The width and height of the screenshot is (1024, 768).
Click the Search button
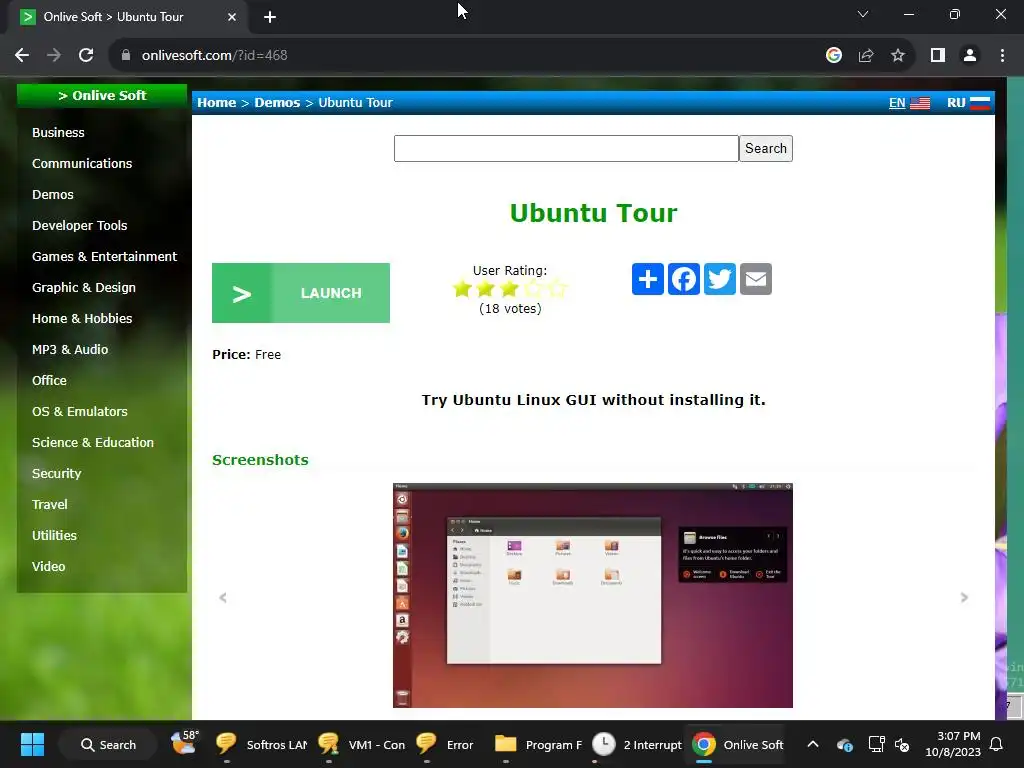pyautogui.click(x=766, y=148)
